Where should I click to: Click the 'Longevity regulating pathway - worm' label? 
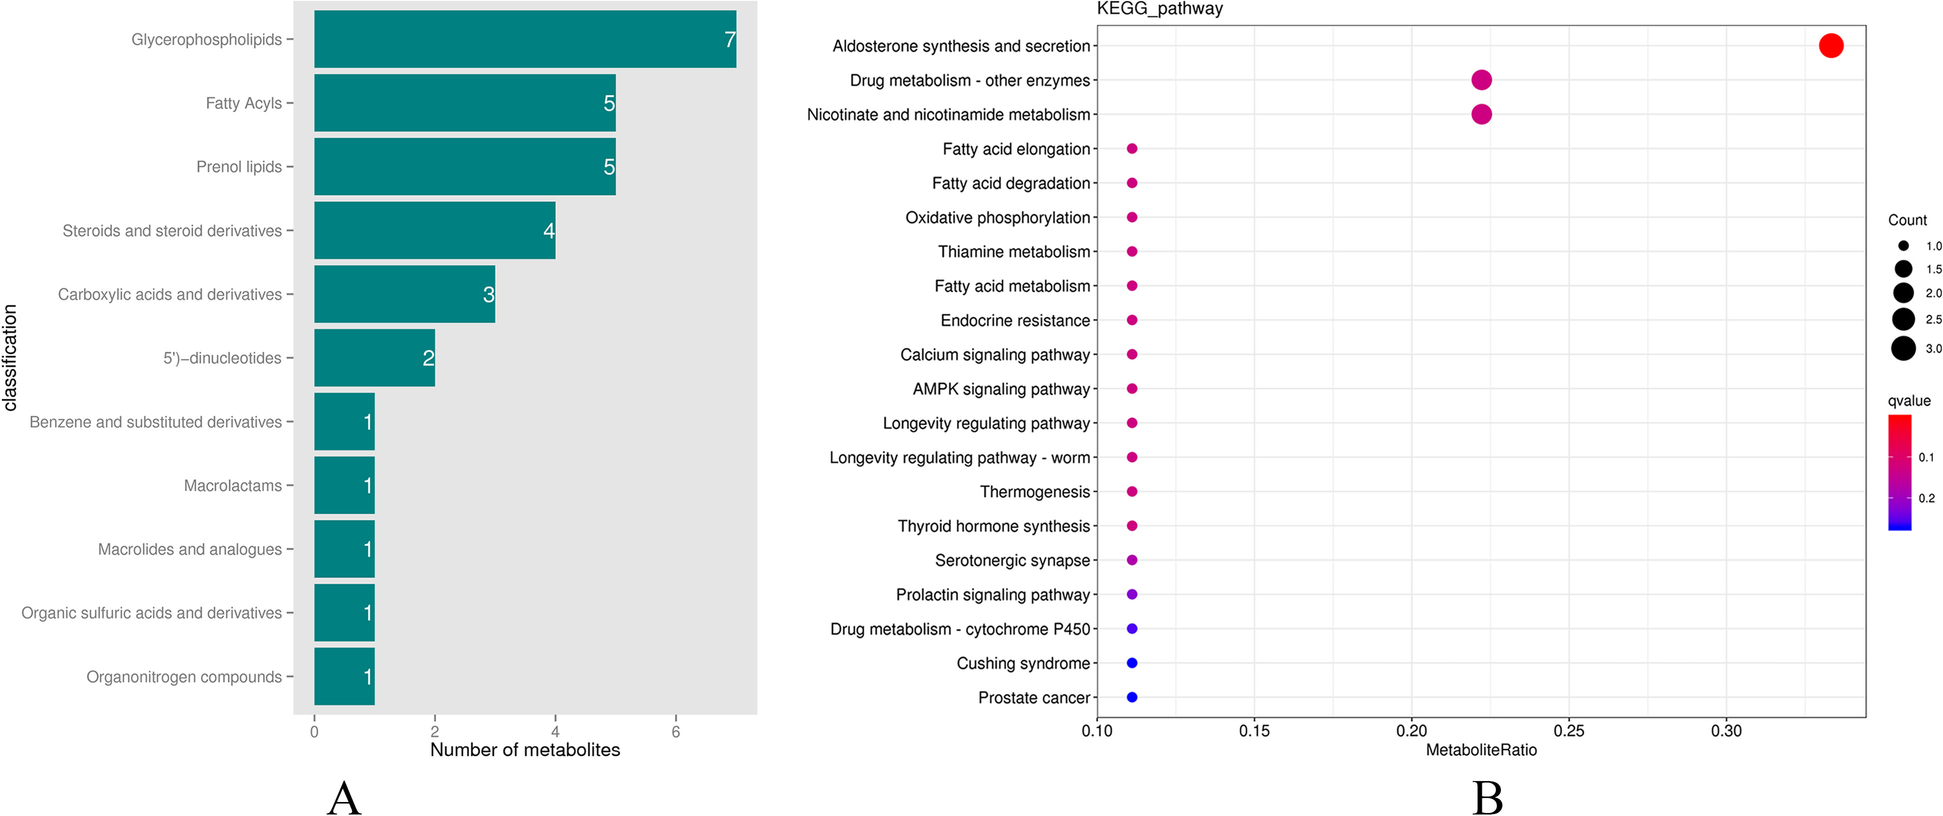pyautogui.click(x=960, y=458)
